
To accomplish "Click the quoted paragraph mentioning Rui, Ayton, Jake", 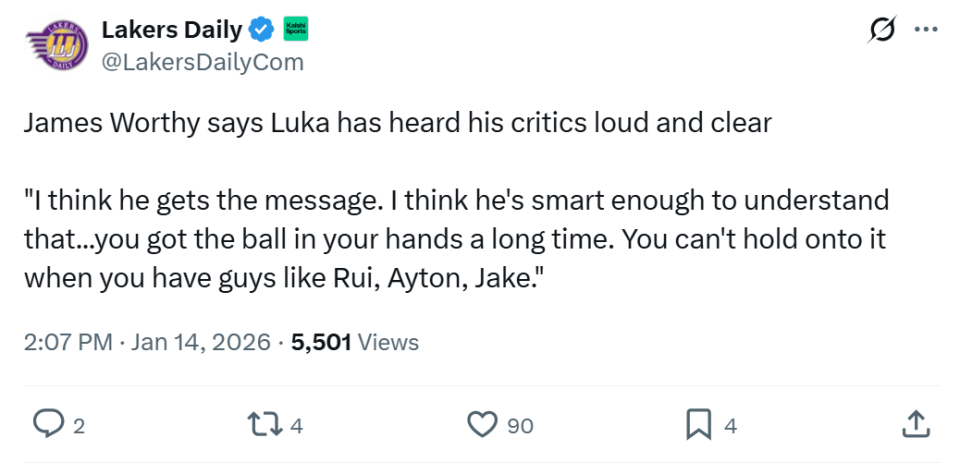I will point(455,241).
